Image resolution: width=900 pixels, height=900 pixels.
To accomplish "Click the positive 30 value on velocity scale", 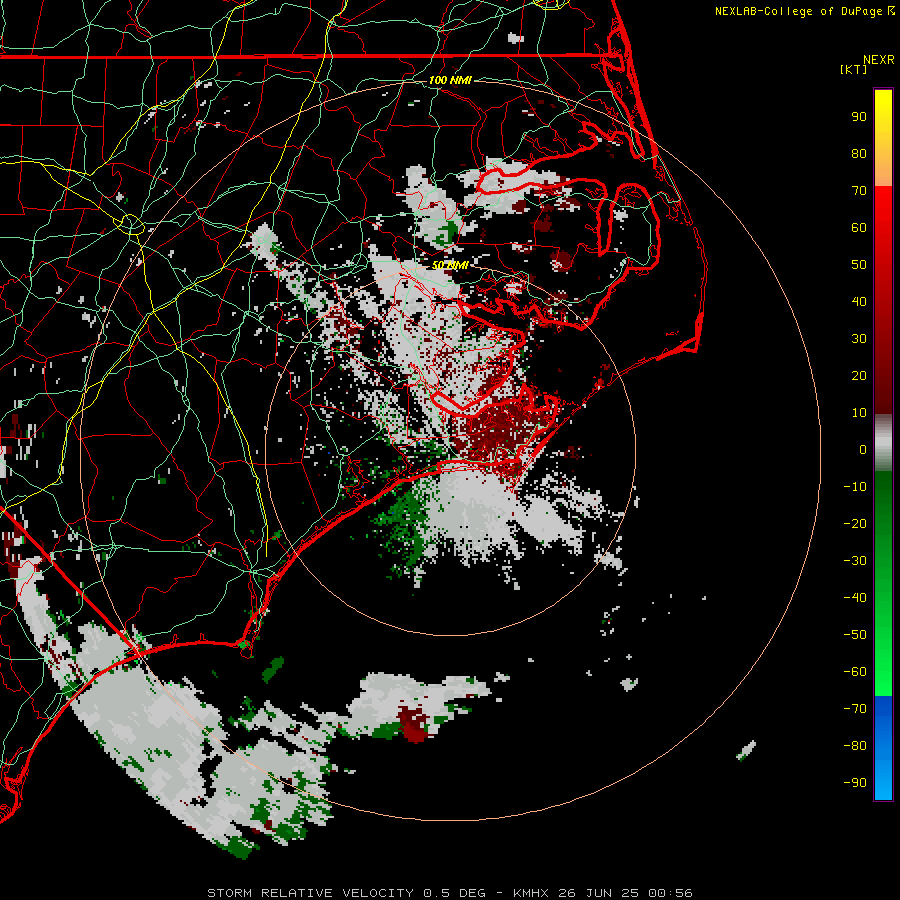I will point(859,339).
